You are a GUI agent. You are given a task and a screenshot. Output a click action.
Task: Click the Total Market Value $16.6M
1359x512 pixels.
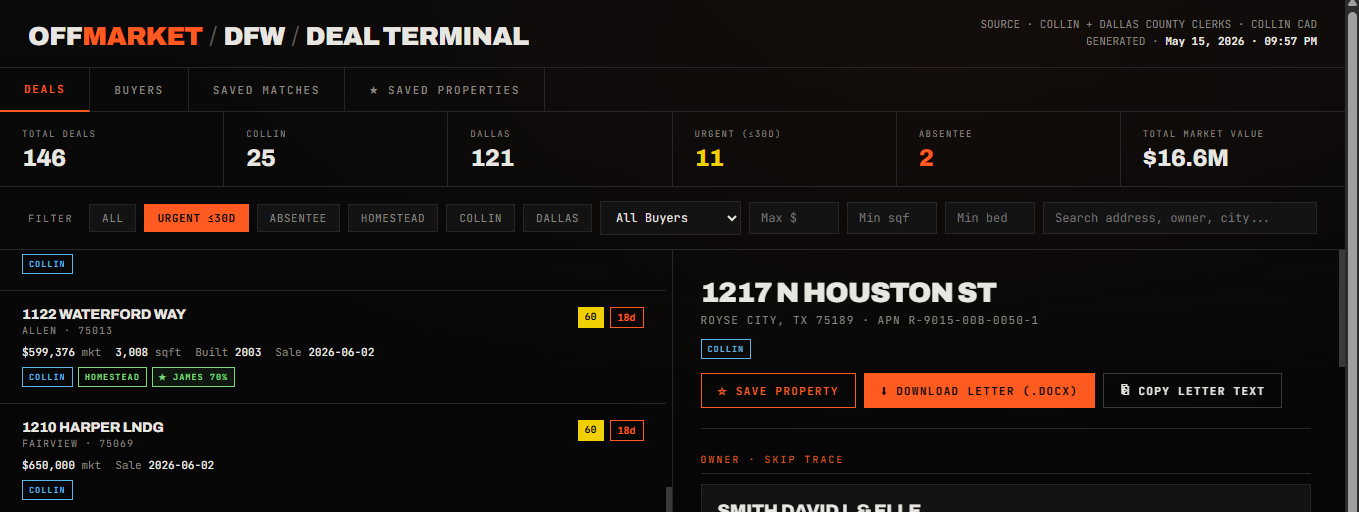click(1231, 149)
